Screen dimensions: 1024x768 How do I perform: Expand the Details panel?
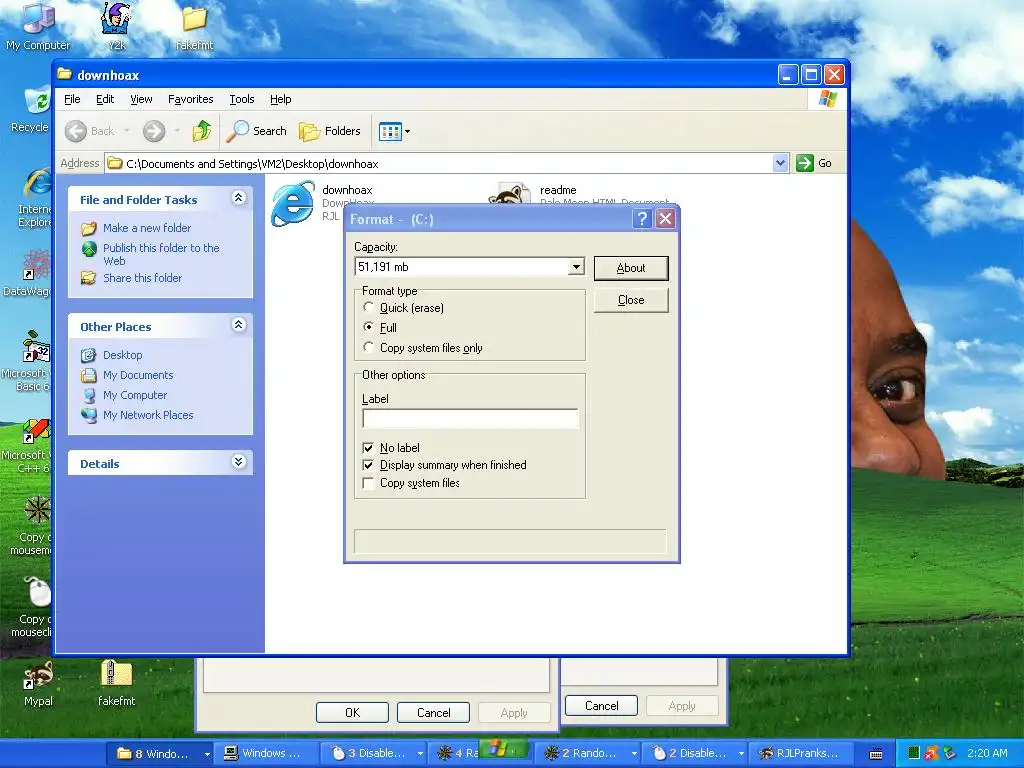pyautogui.click(x=238, y=462)
